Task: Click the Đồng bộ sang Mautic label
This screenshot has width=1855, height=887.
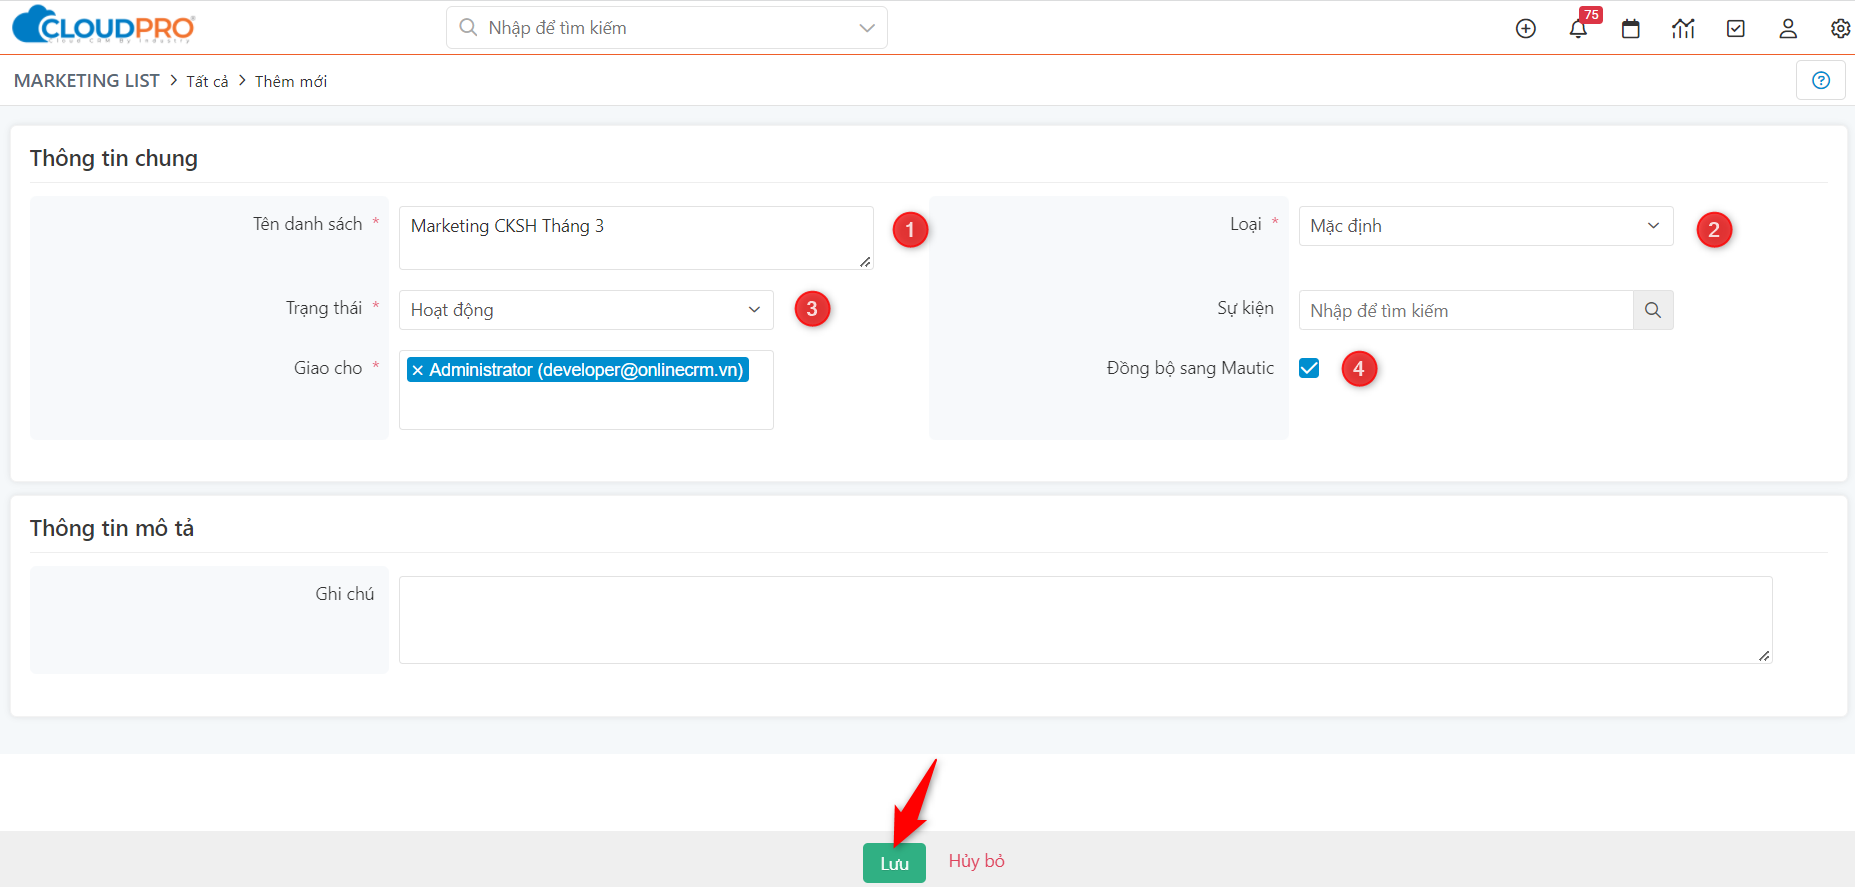Action: point(1190,368)
